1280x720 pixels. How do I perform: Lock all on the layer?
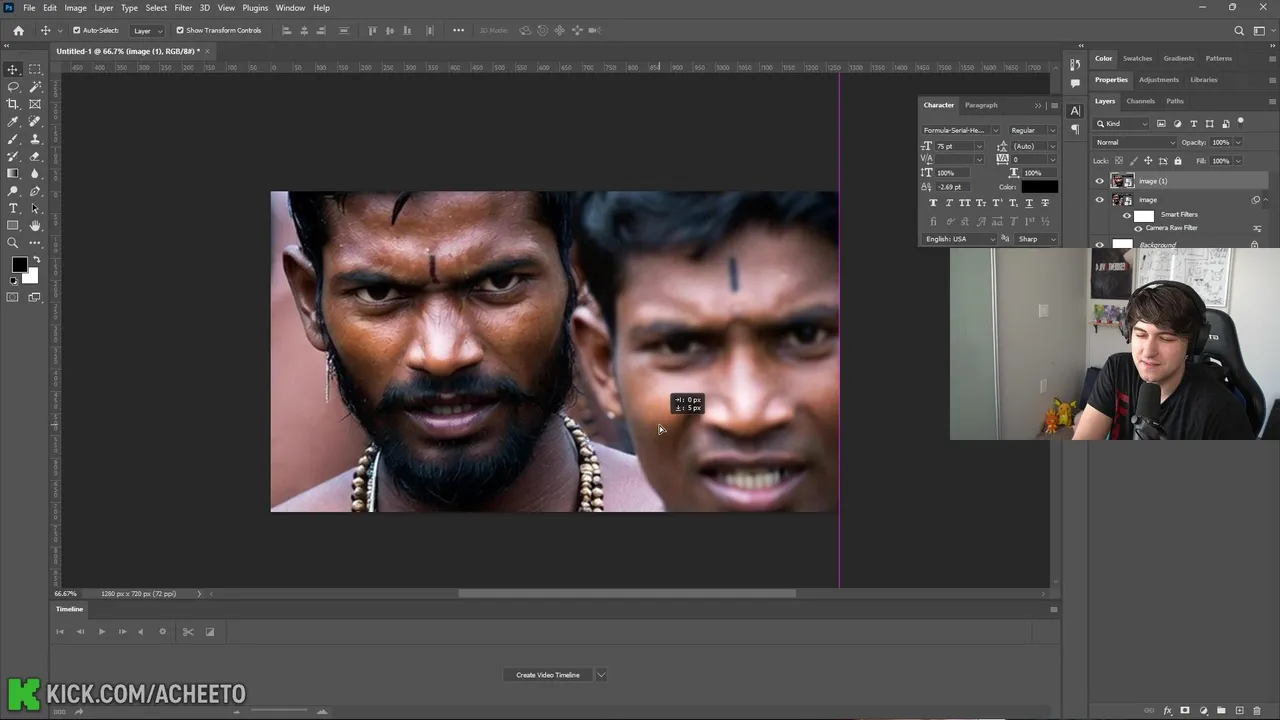1178,161
